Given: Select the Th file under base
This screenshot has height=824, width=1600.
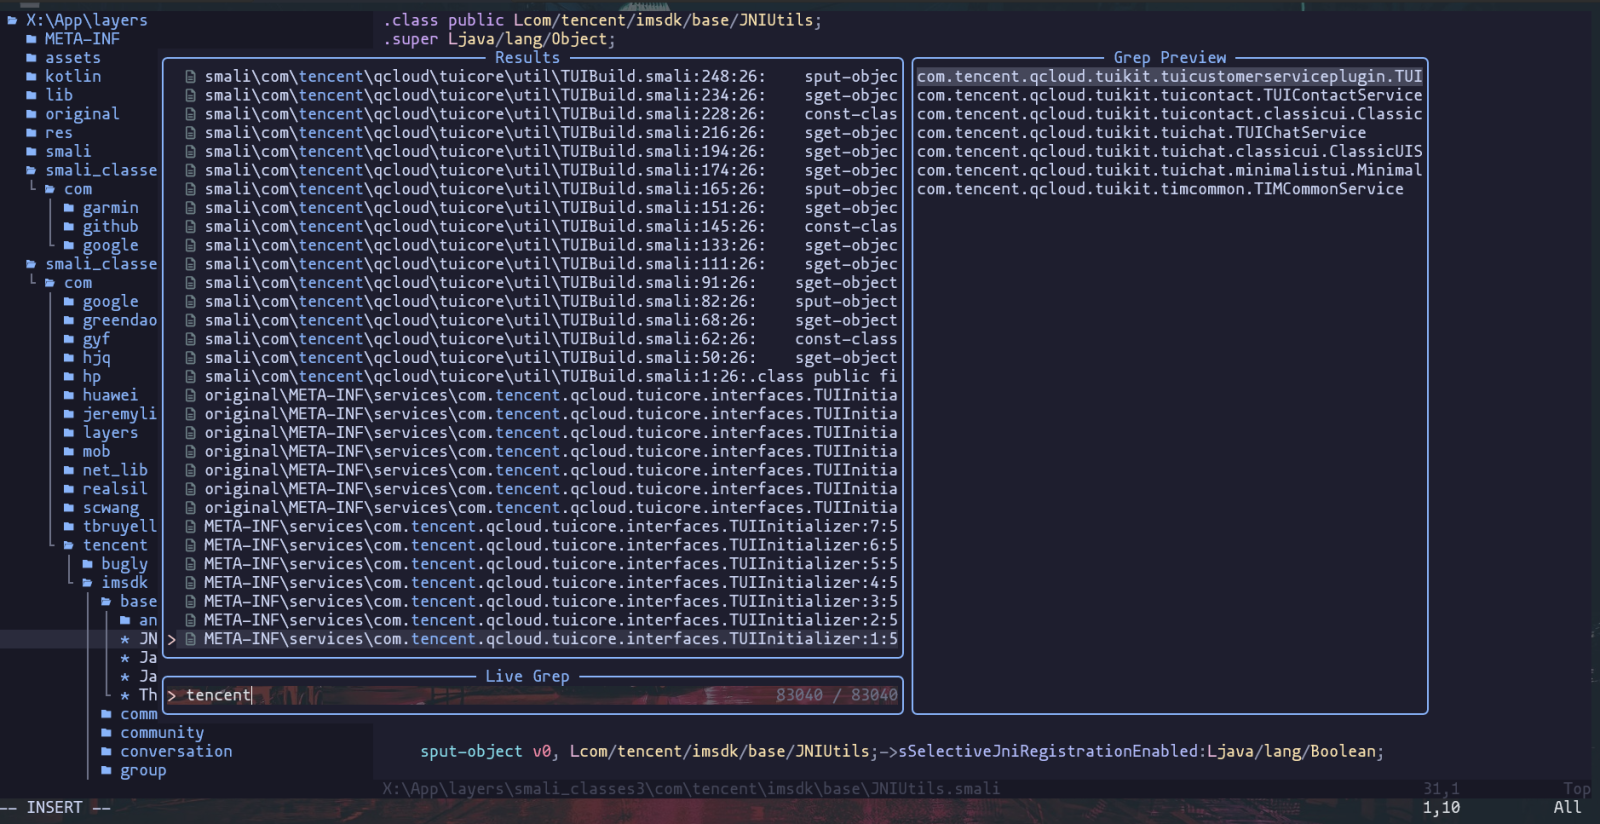Looking at the screenshot, I should [139, 695].
